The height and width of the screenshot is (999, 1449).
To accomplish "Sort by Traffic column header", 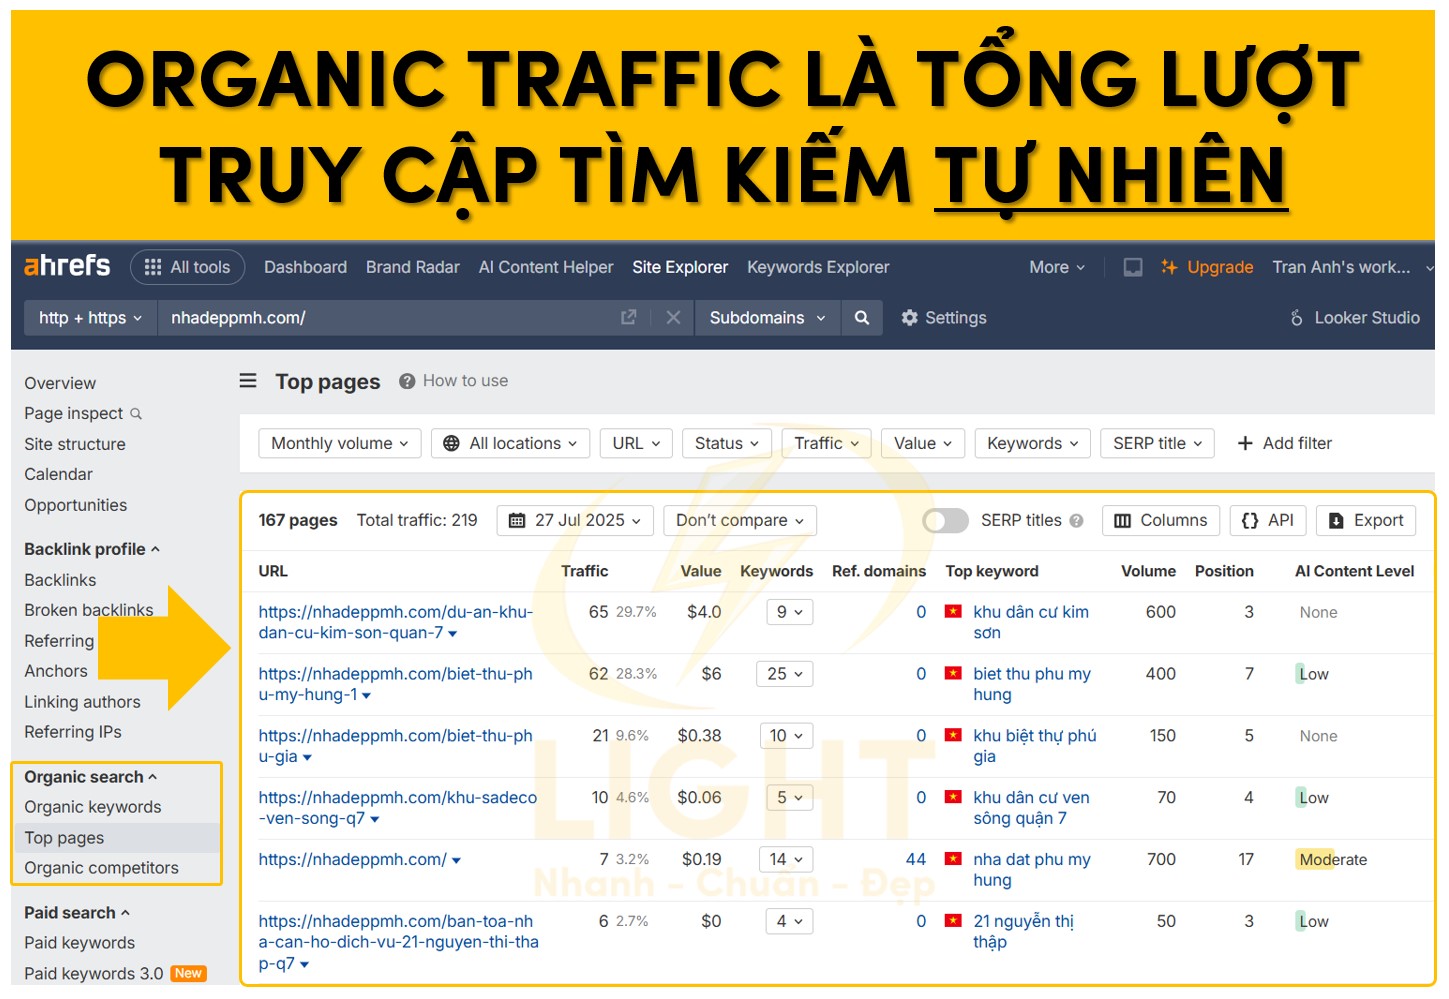I will point(584,571).
